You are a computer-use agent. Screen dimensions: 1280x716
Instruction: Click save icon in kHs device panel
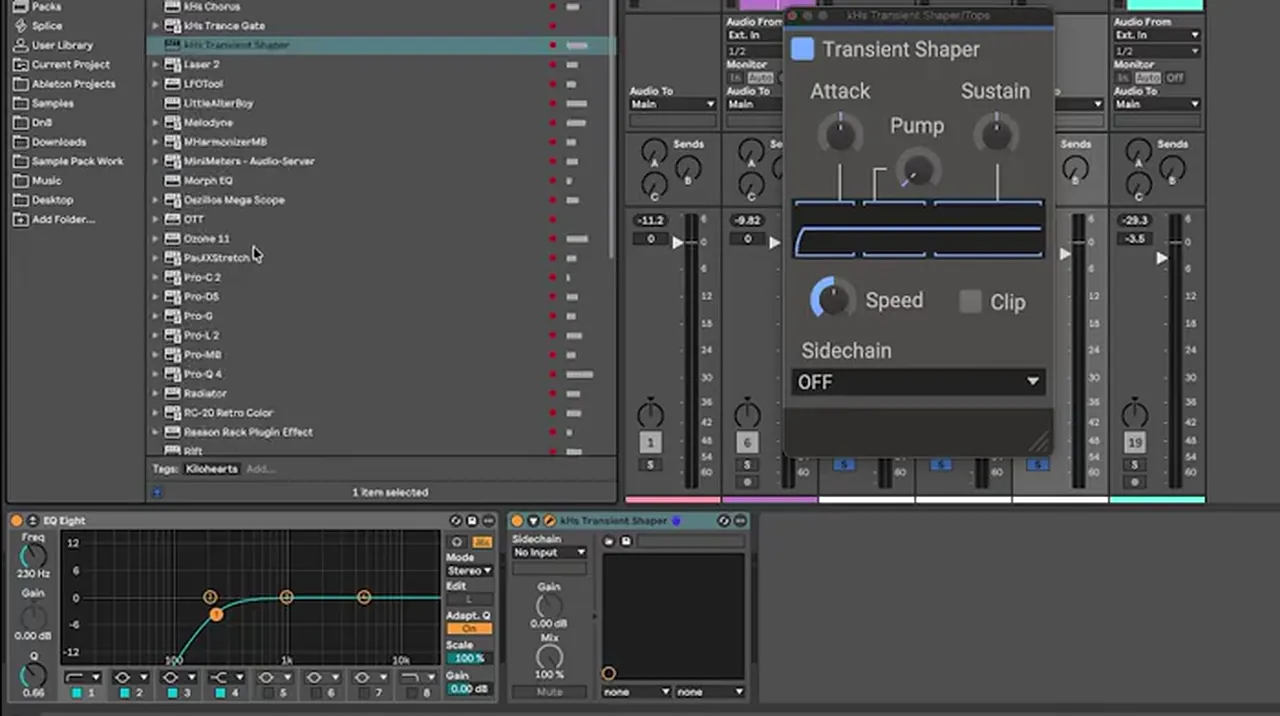(626, 541)
